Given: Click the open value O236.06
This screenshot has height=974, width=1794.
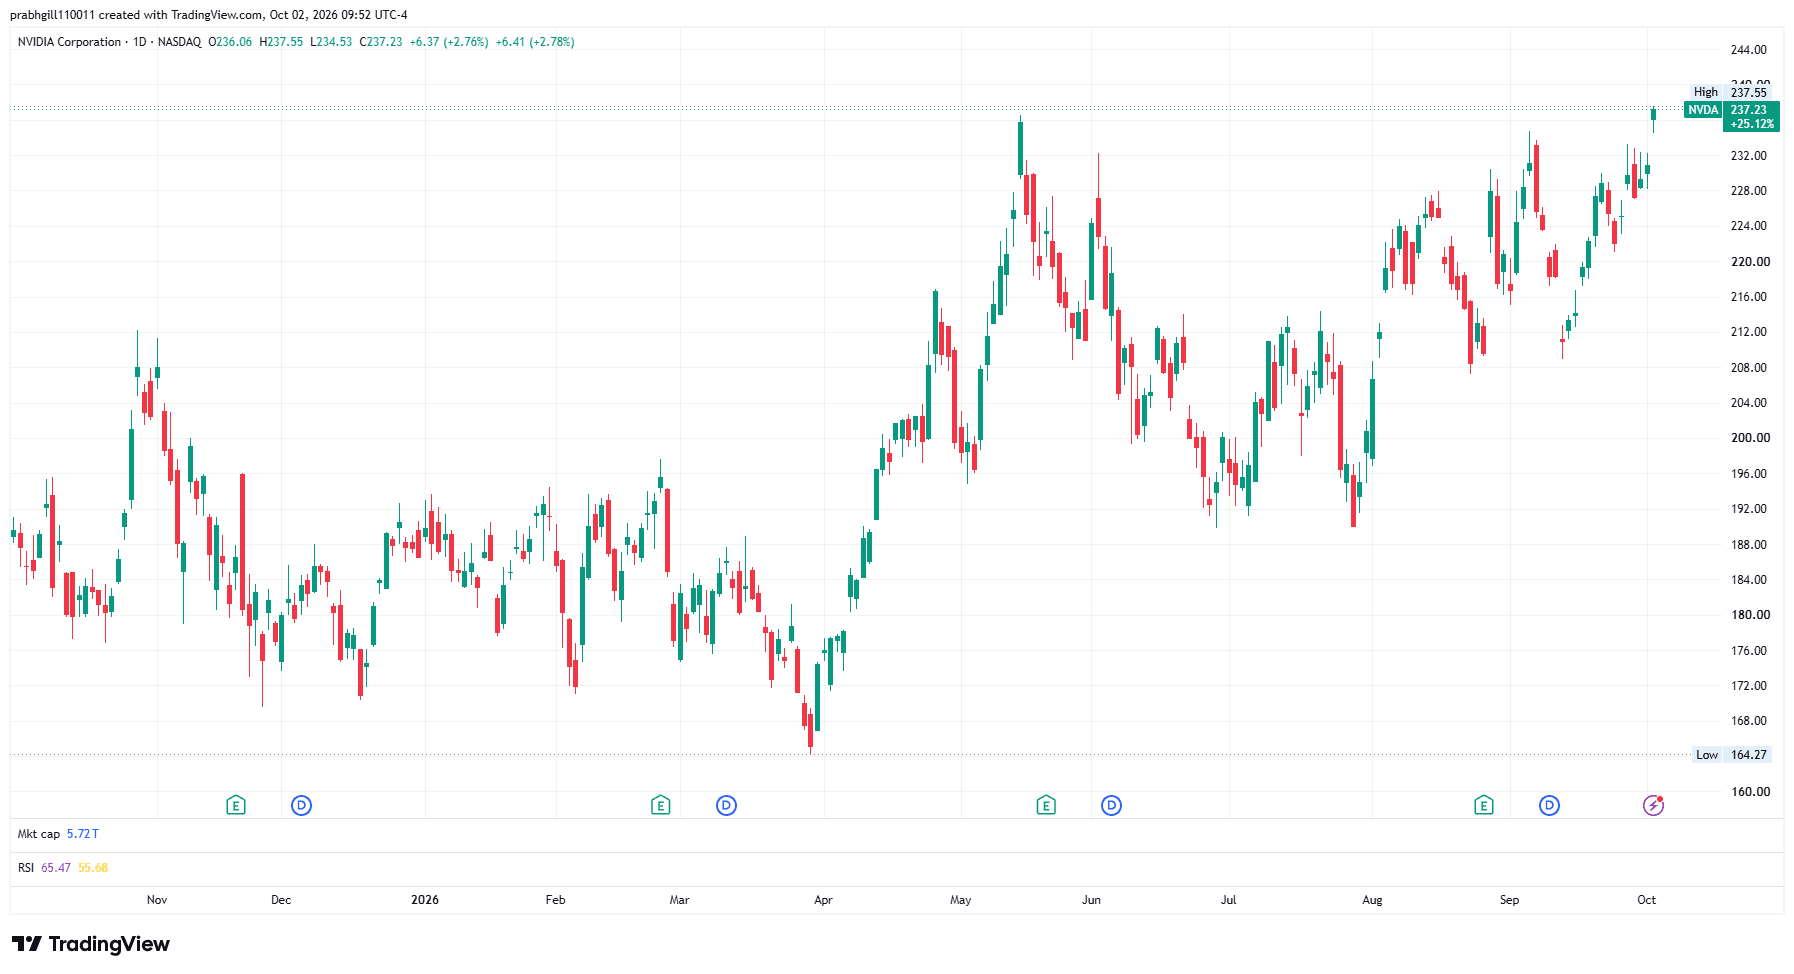Looking at the screenshot, I should point(230,42).
